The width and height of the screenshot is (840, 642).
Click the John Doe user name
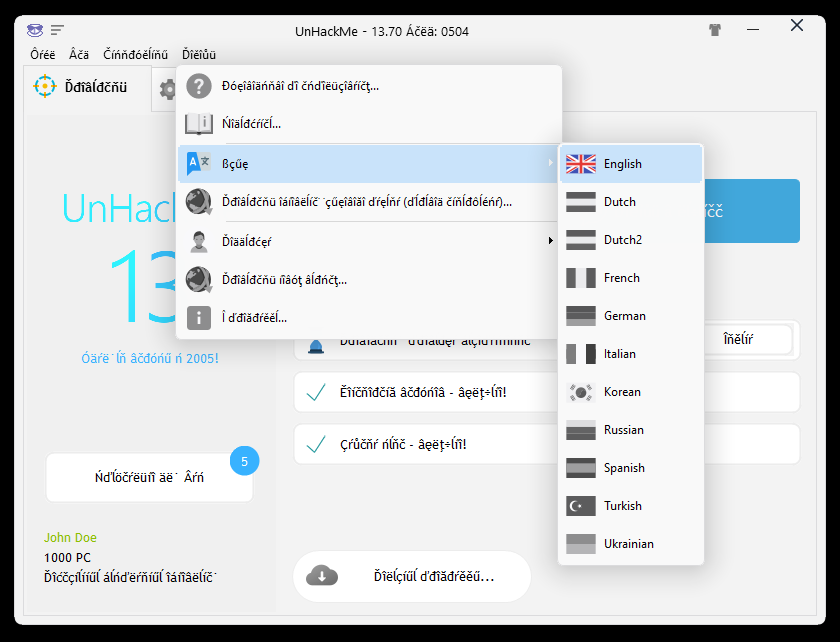(70, 538)
